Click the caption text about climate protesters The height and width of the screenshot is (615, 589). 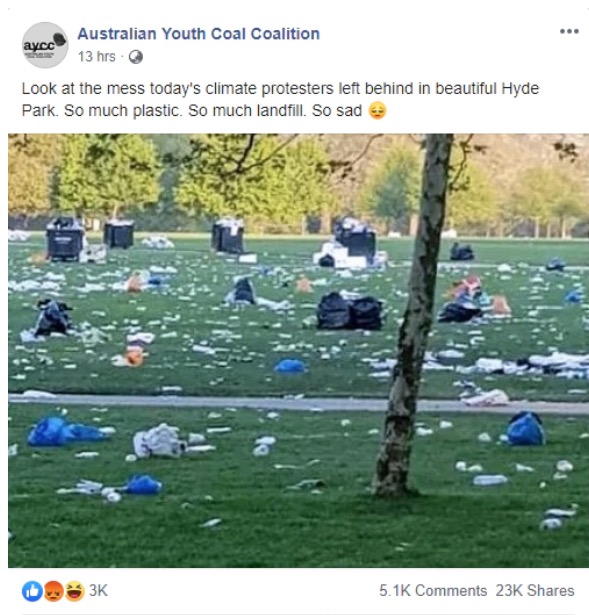pyautogui.click(x=280, y=100)
